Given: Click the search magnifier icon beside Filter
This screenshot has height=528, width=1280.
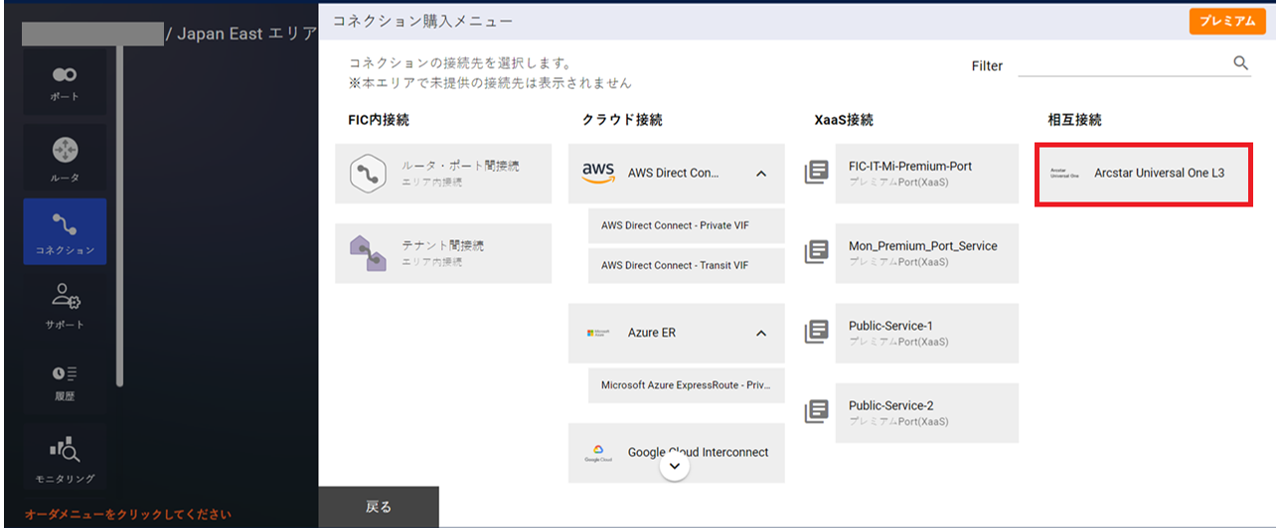Looking at the screenshot, I should pos(1240,63).
